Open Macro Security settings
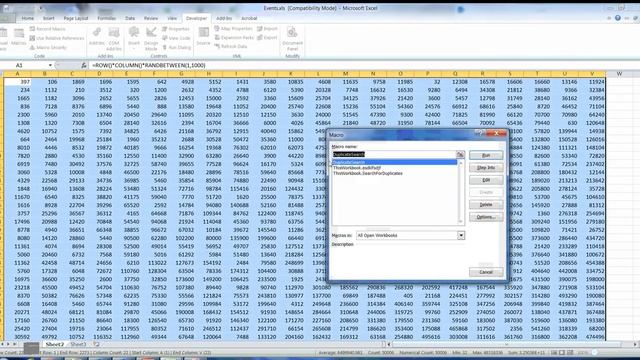The image size is (640, 360). [48, 47]
